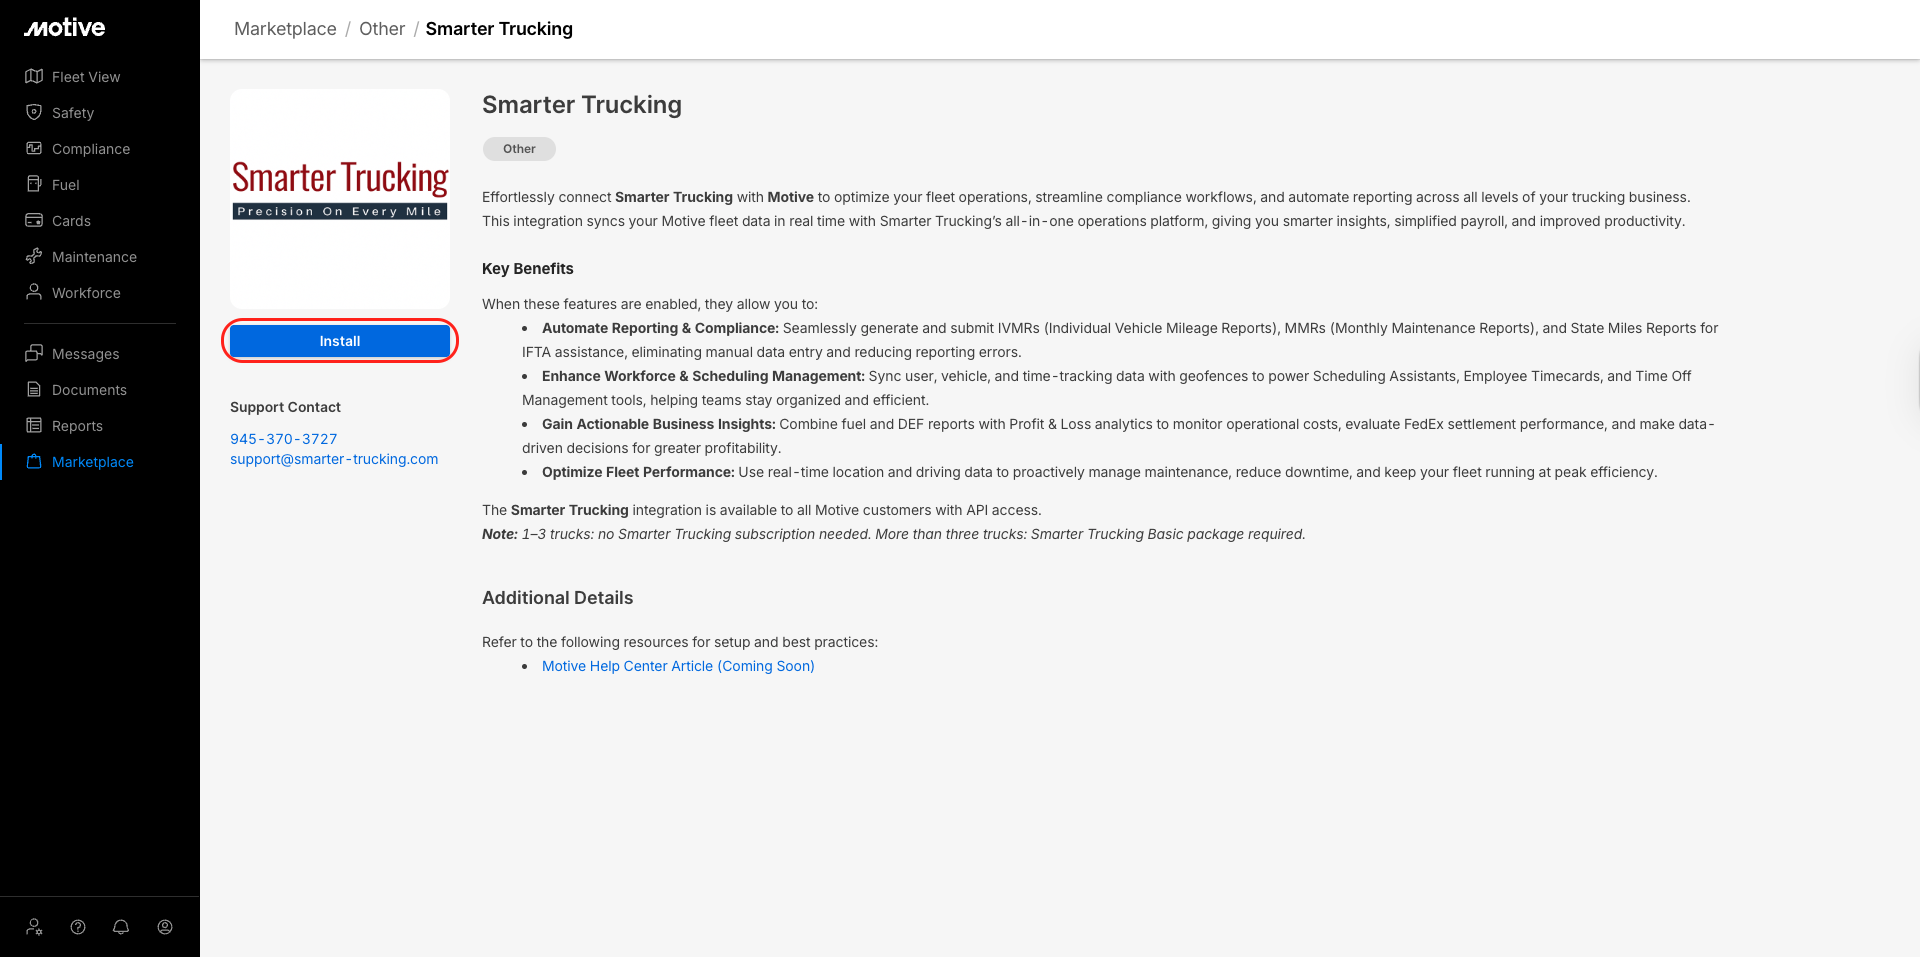Click the Fuel pump icon
The width and height of the screenshot is (1920, 957).
(34, 185)
